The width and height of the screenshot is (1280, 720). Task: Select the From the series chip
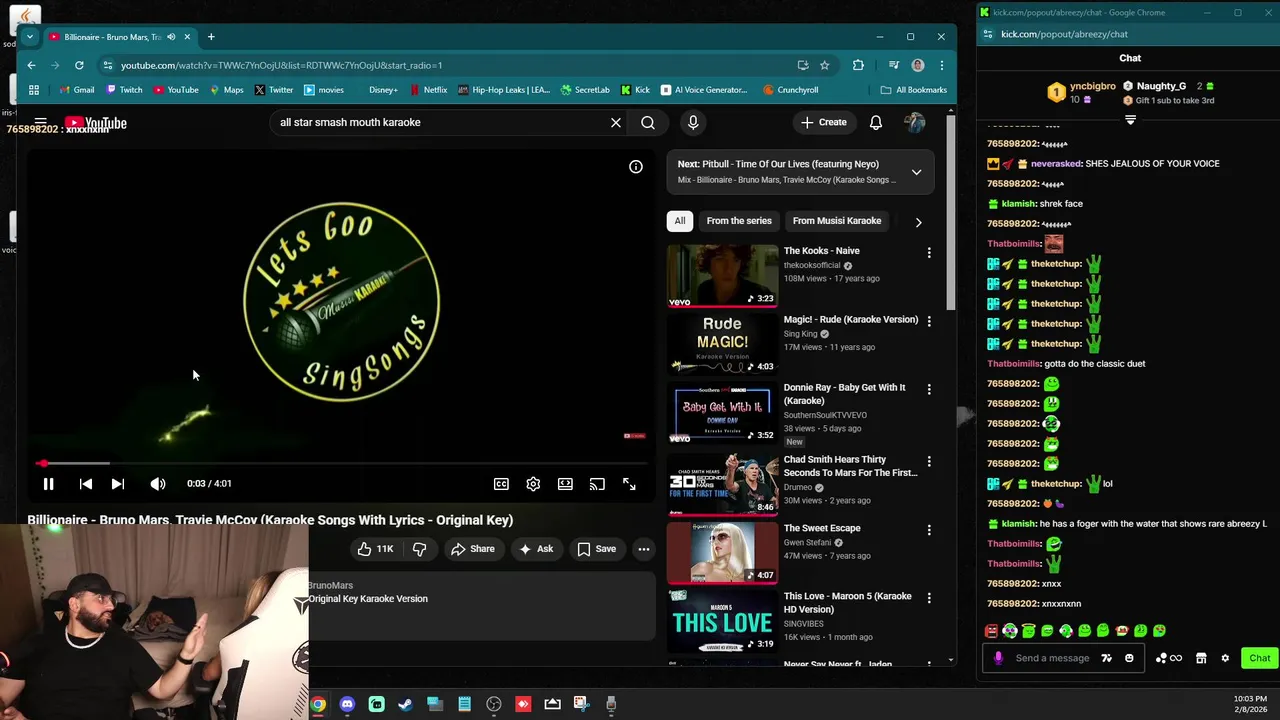(739, 221)
